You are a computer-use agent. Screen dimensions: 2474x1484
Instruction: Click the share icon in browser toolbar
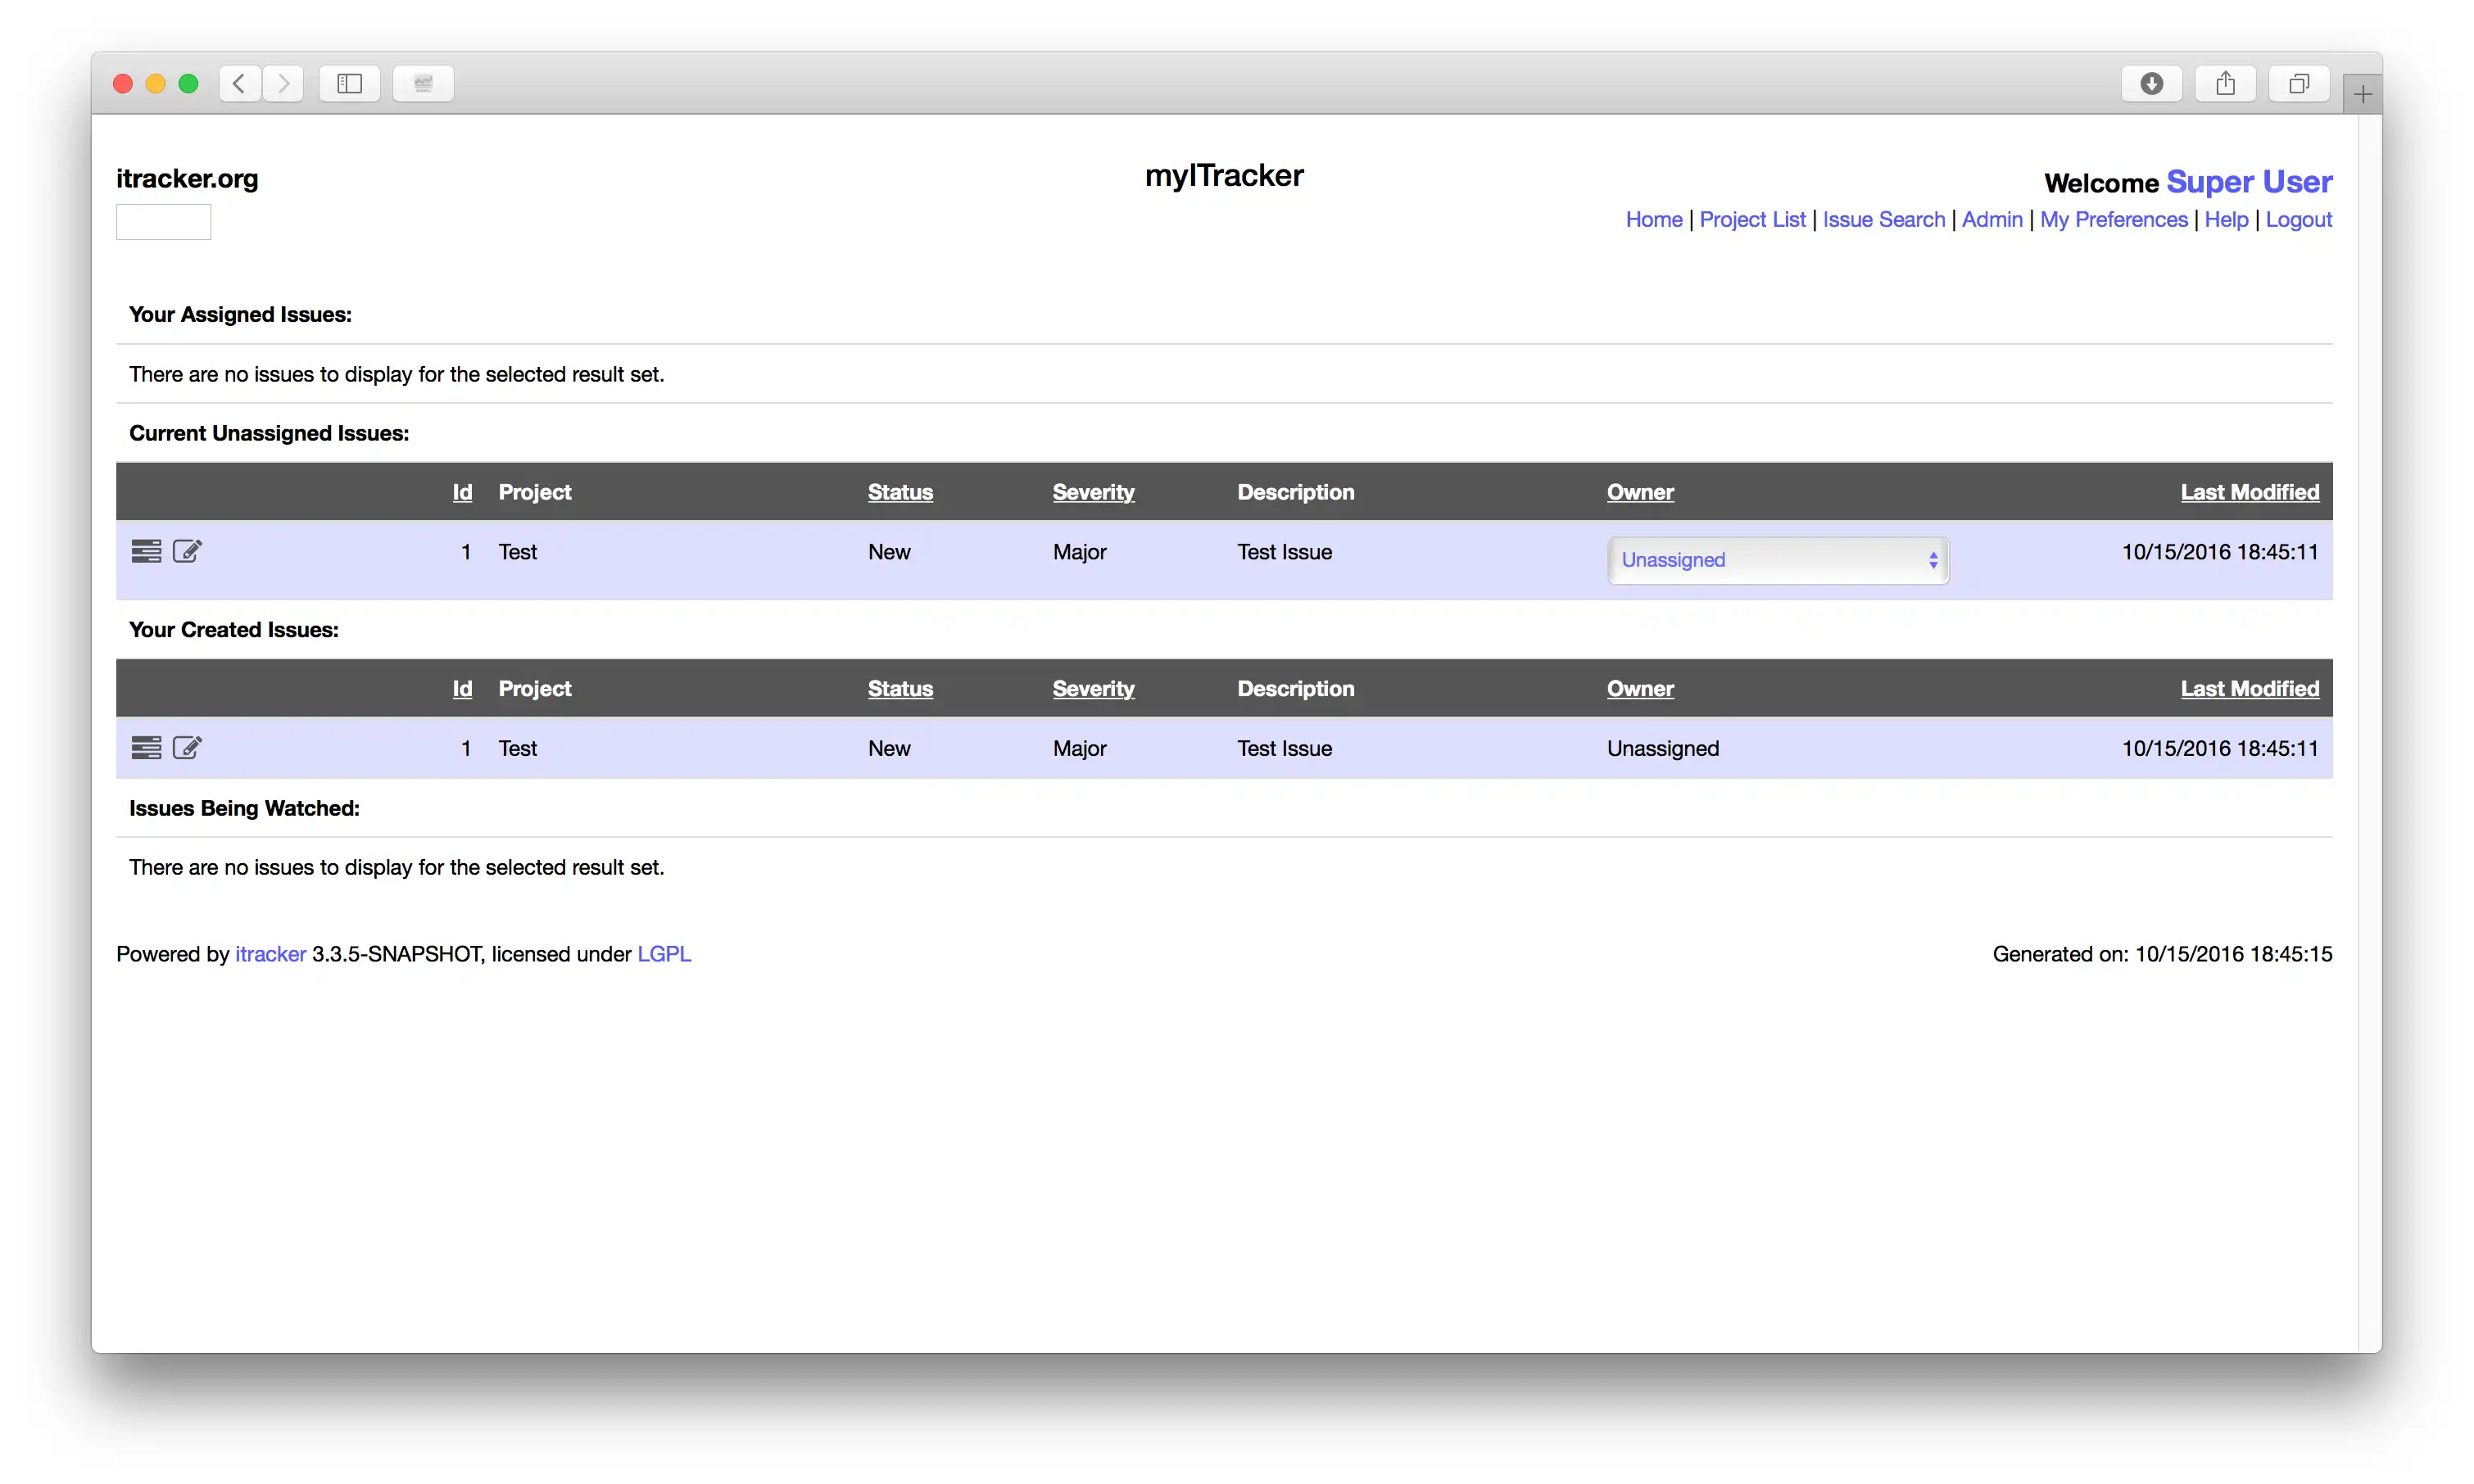[2225, 81]
